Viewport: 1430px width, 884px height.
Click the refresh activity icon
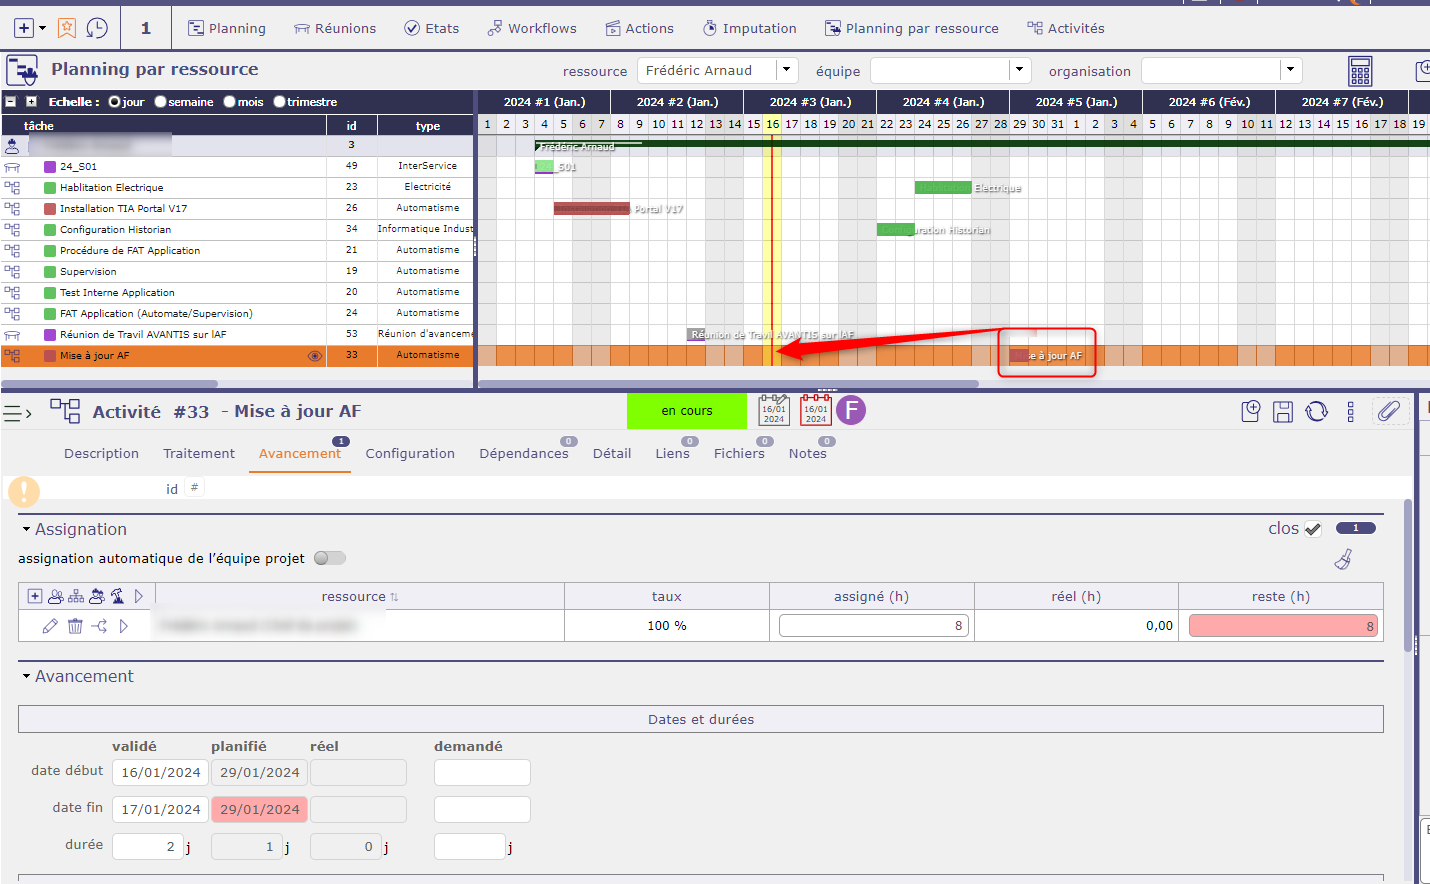pos(1316,411)
